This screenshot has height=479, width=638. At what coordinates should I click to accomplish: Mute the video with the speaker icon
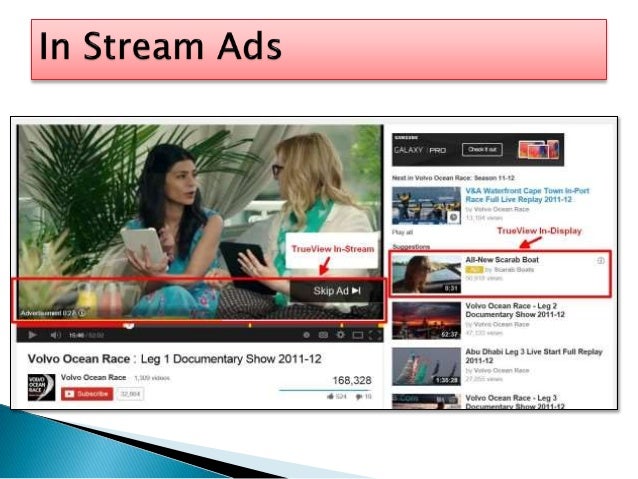click(55, 335)
